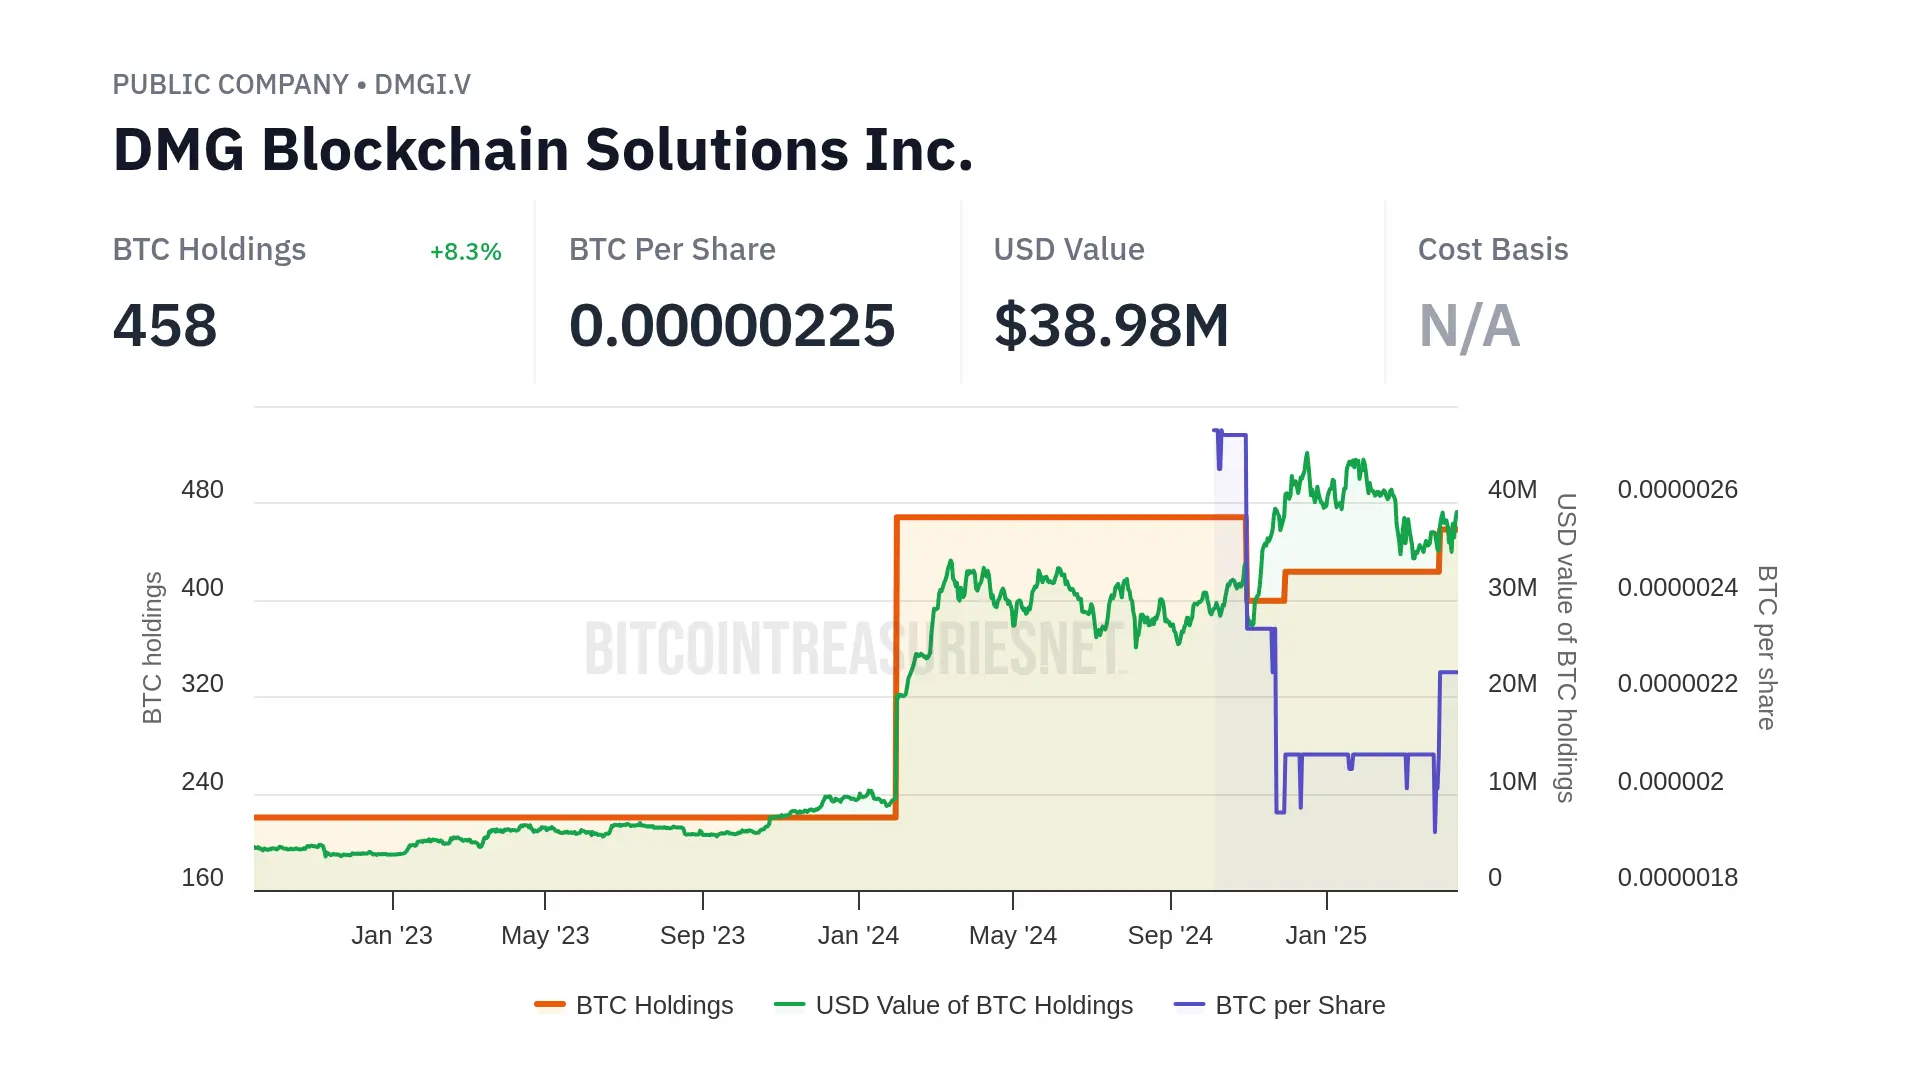Screen dimensions: 1920x1080
Task: Click the PUBLIC COMPANY • DMGI.V ticker label
Action: (x=291, y=85)
